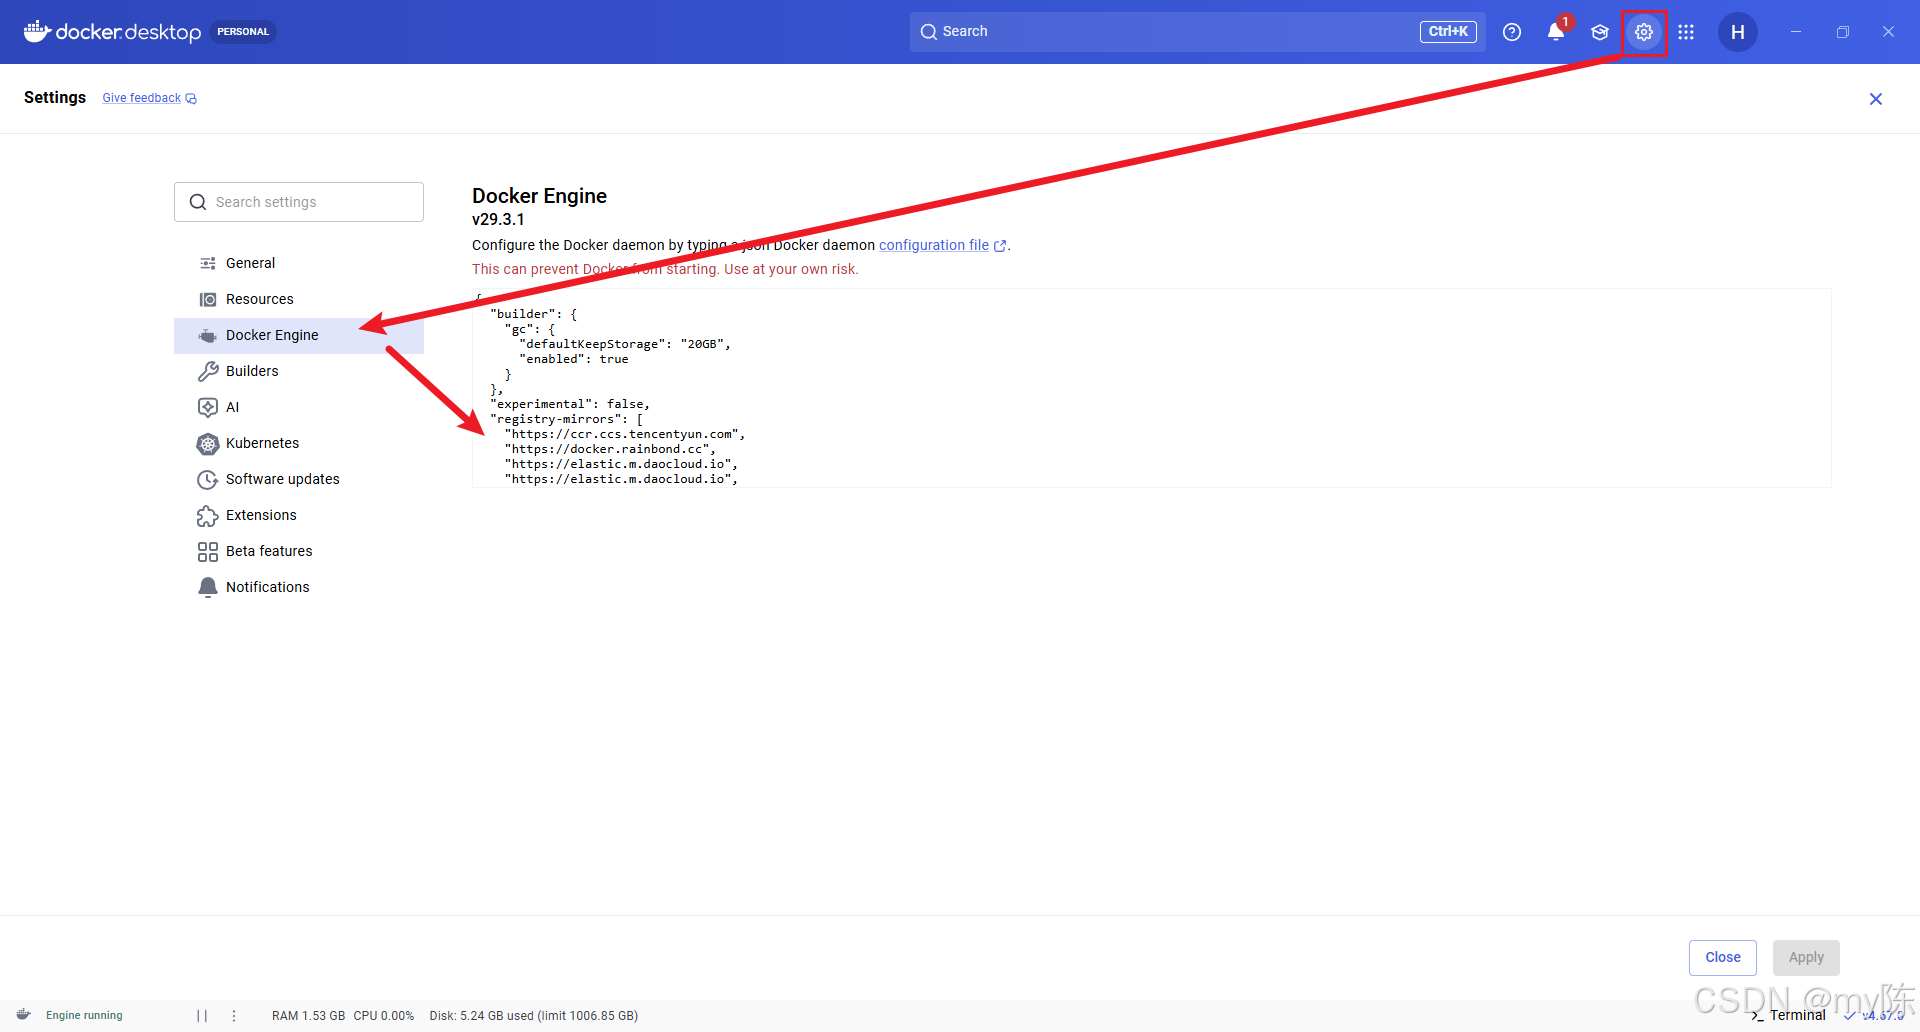This screenshot has width=1920, height=1032.
Task: Click the Engine running status whale icon
Action: pos(24,1015)
